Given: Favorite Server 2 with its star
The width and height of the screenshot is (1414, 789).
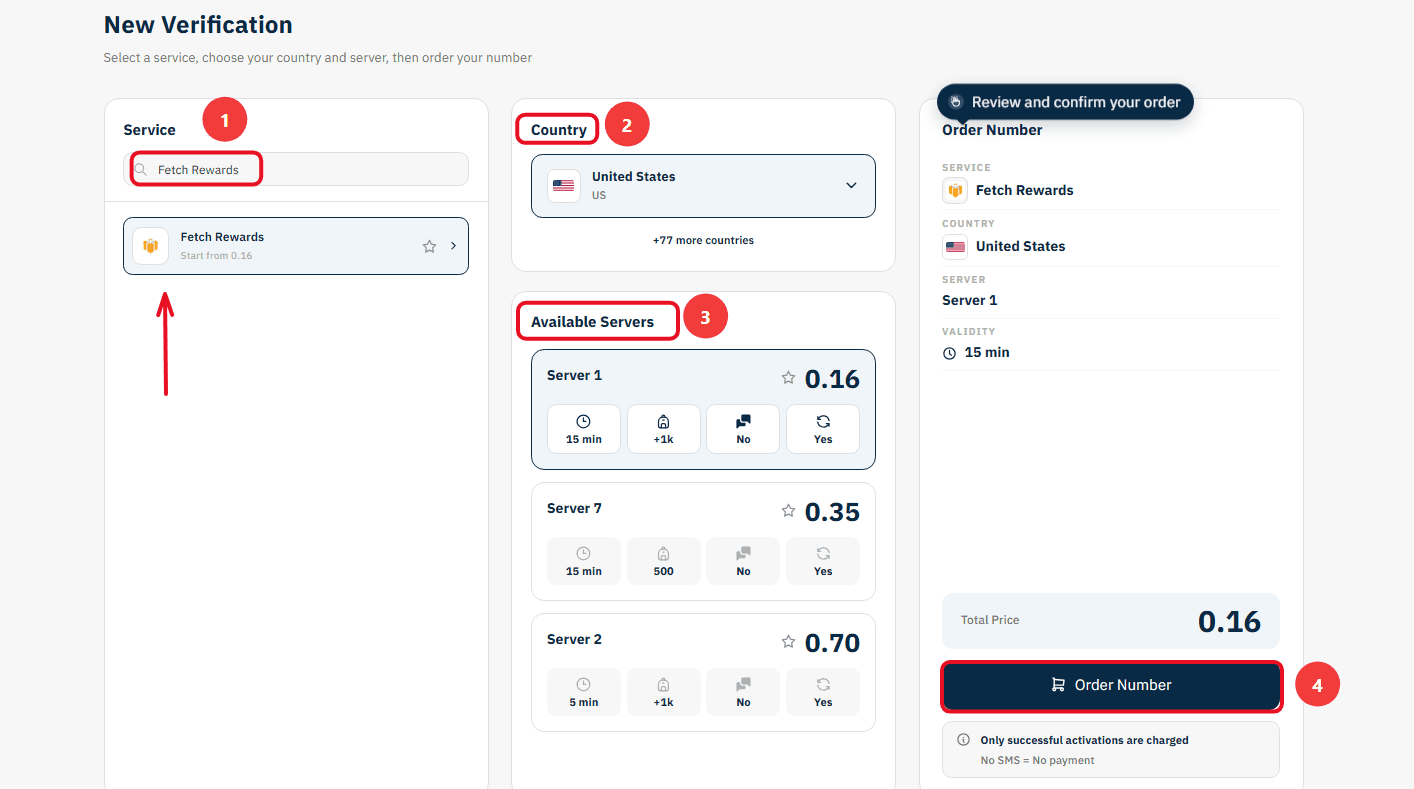Looking at the screenshot, I should pyautogui.click(x=788, y=642).
